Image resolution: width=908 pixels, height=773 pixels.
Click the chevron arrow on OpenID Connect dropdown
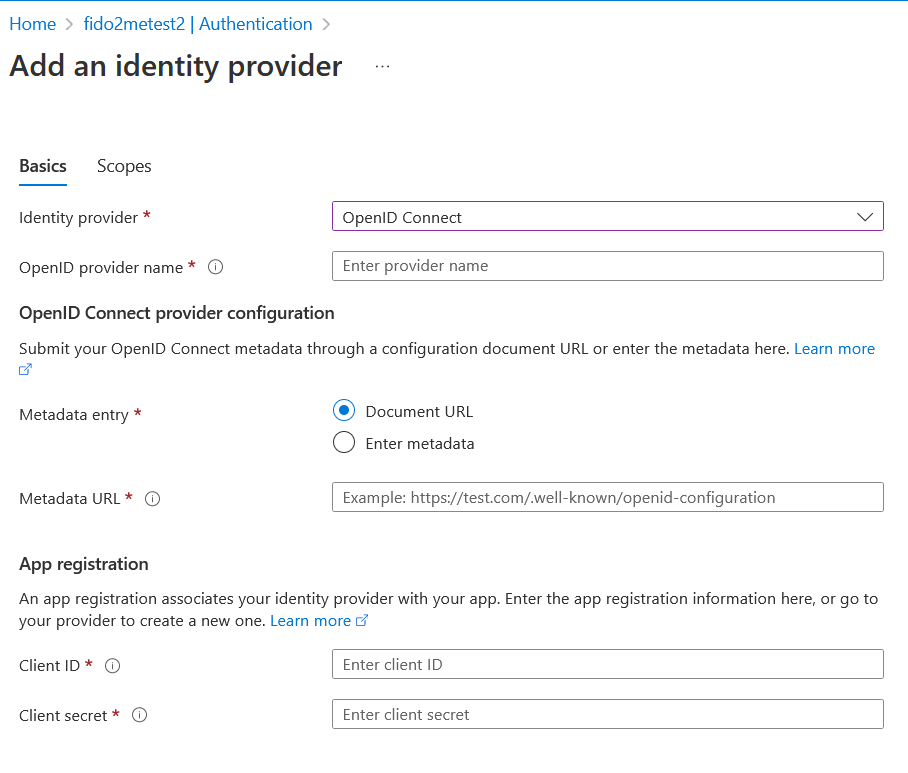tap(865, 217)
